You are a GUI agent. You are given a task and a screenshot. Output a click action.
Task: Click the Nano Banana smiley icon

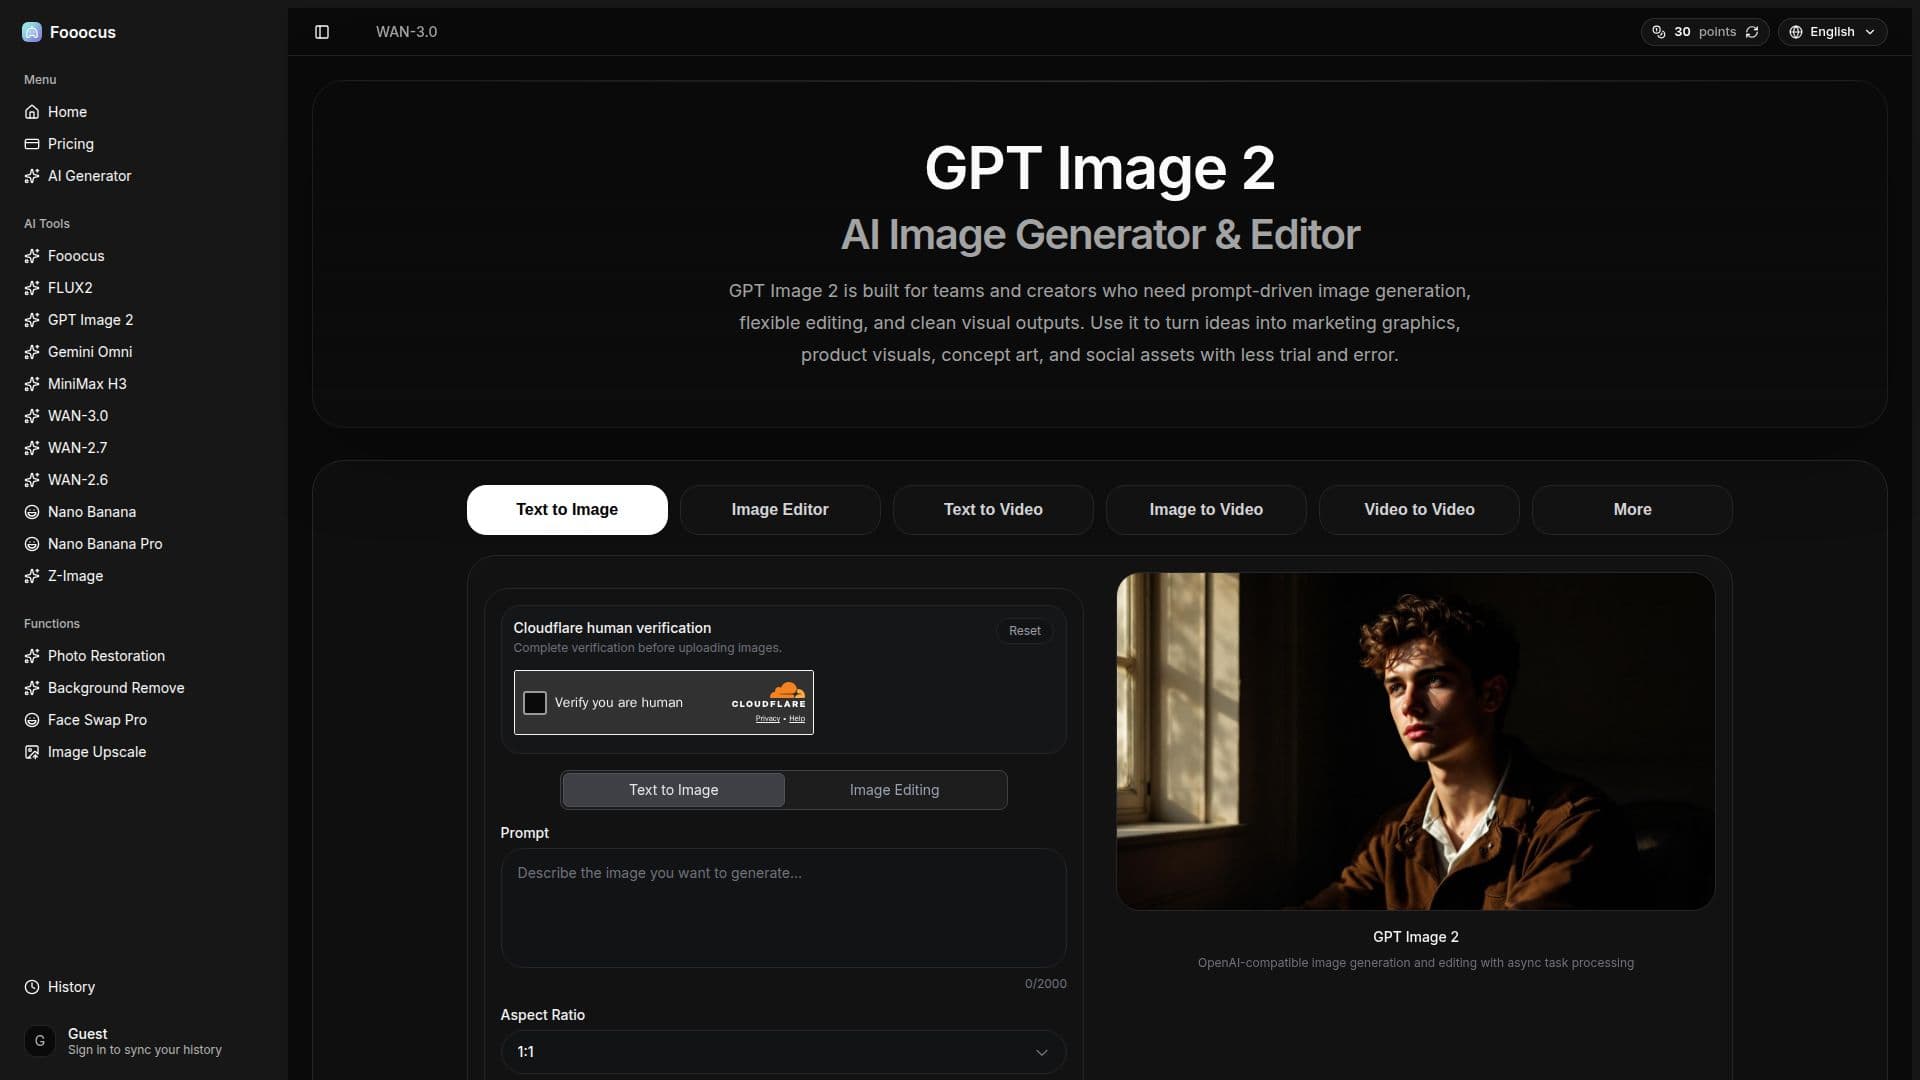[32, 512]
